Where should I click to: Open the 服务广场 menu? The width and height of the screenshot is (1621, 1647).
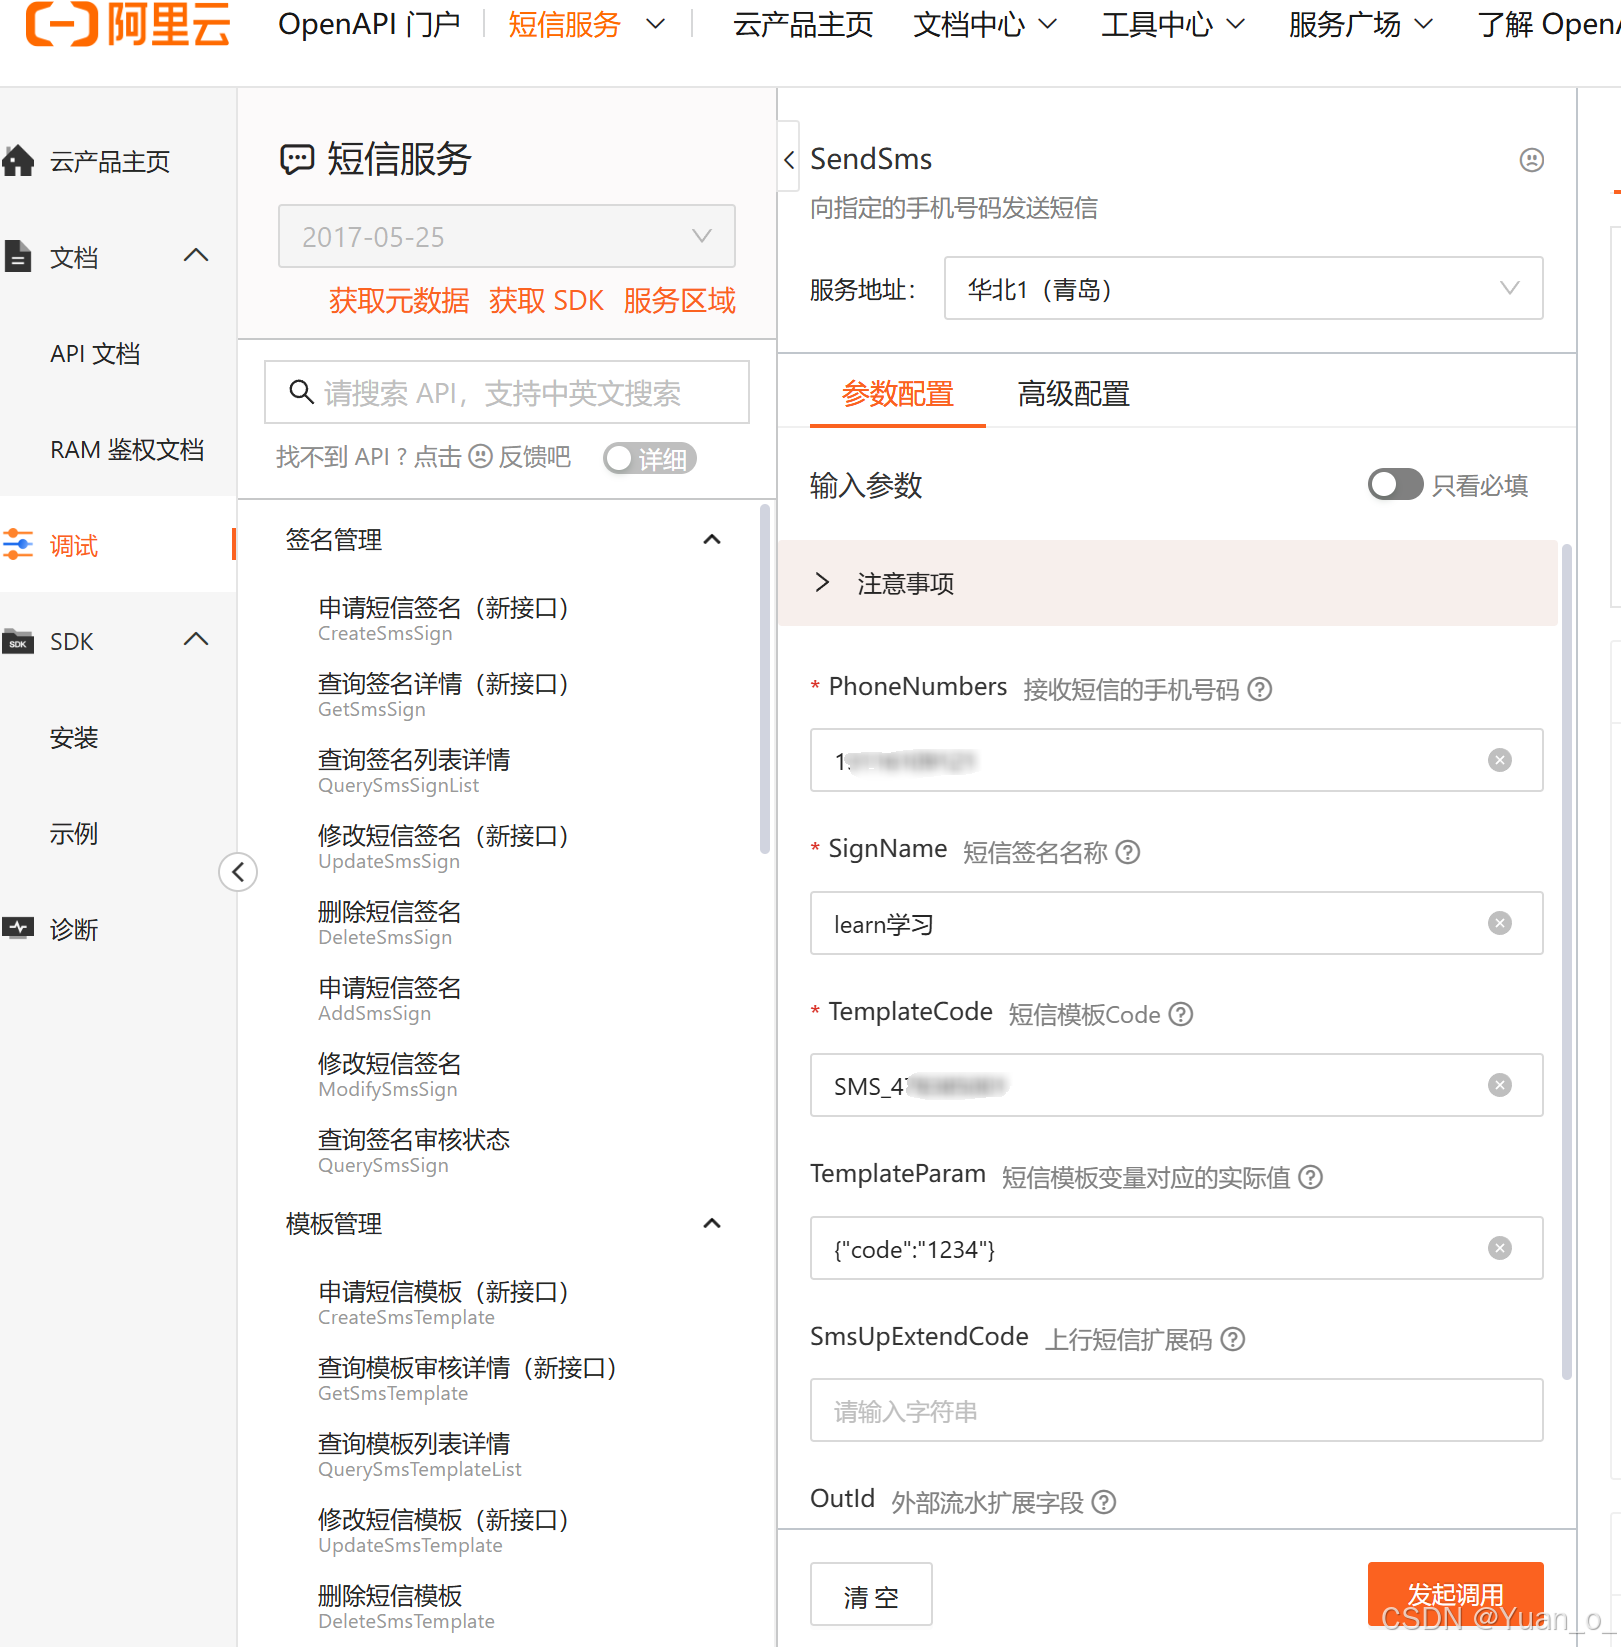tap(1361, 24)
